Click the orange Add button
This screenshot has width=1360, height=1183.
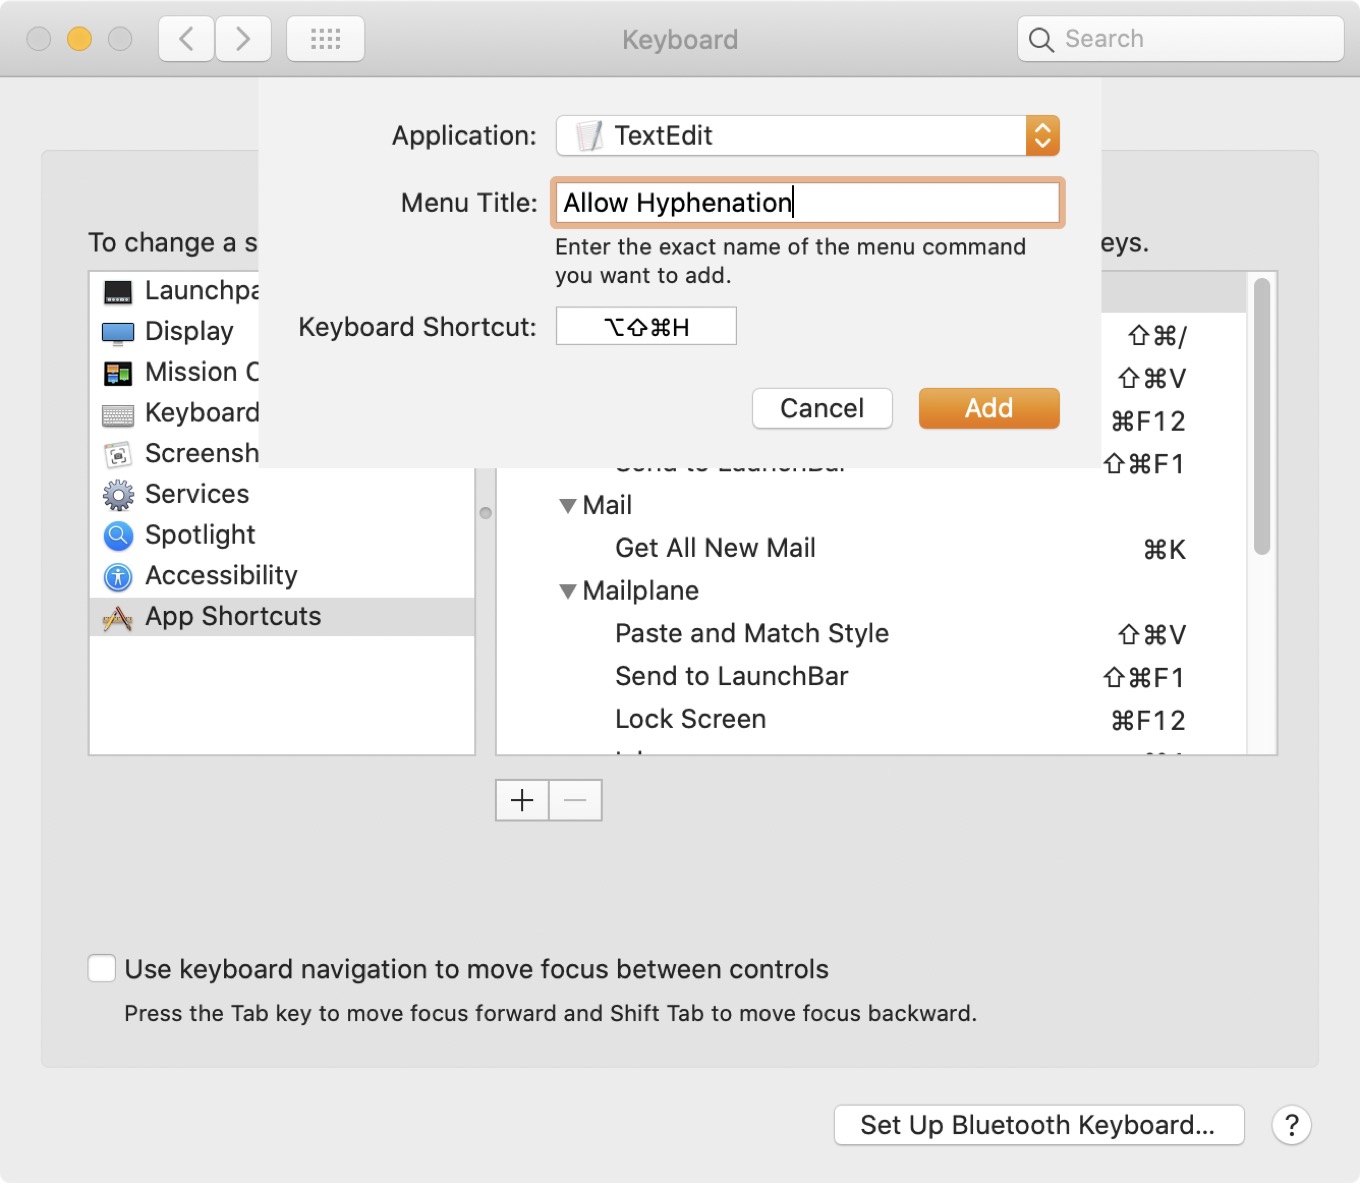point(989,408)
